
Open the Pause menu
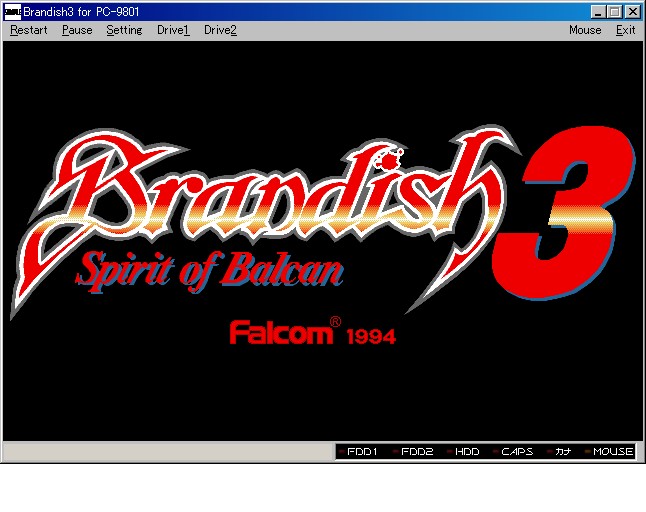click(x=77, y=30)
